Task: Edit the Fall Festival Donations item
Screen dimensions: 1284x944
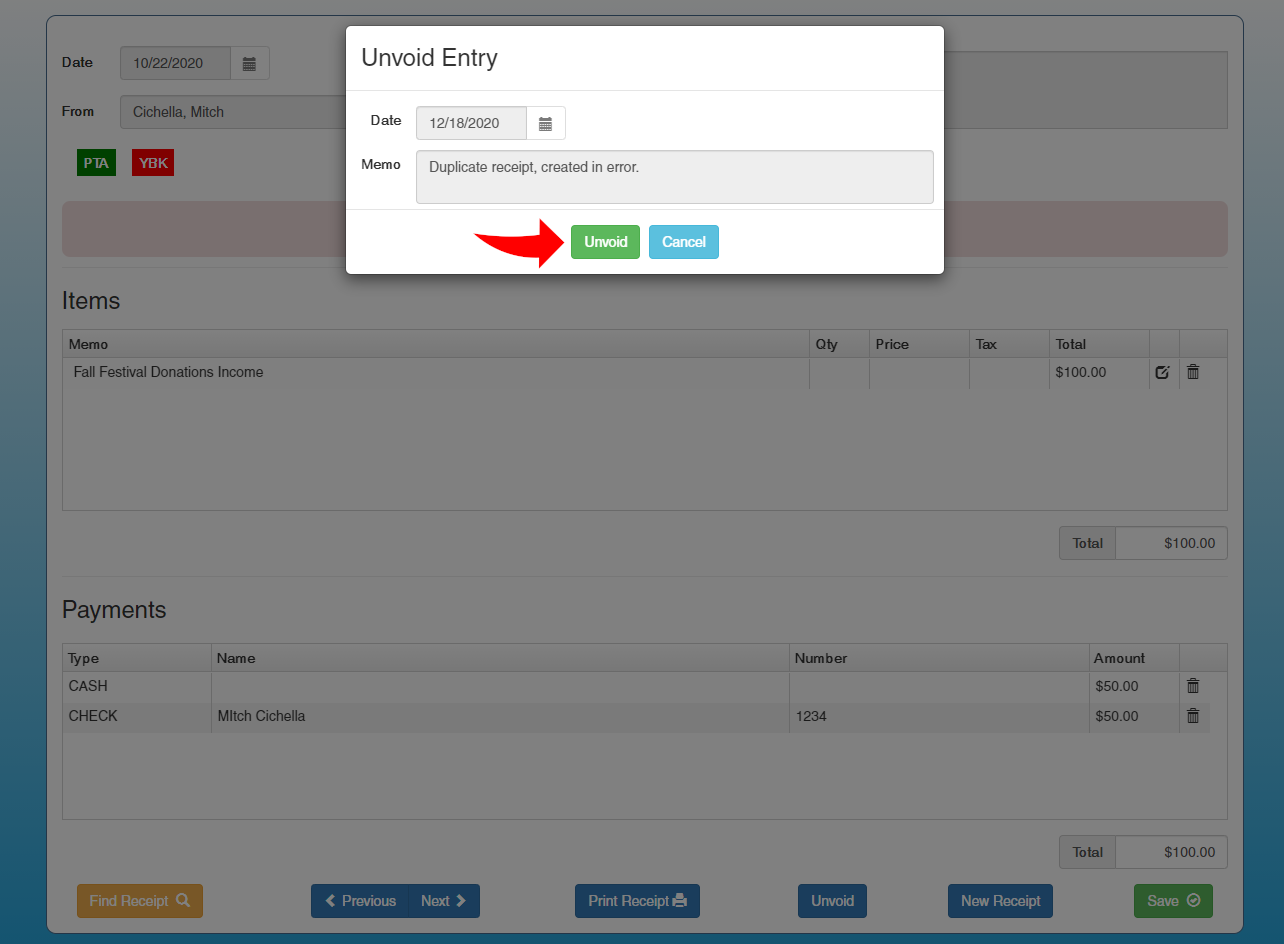Action: pyautogui.click(x=1162, y=372)
